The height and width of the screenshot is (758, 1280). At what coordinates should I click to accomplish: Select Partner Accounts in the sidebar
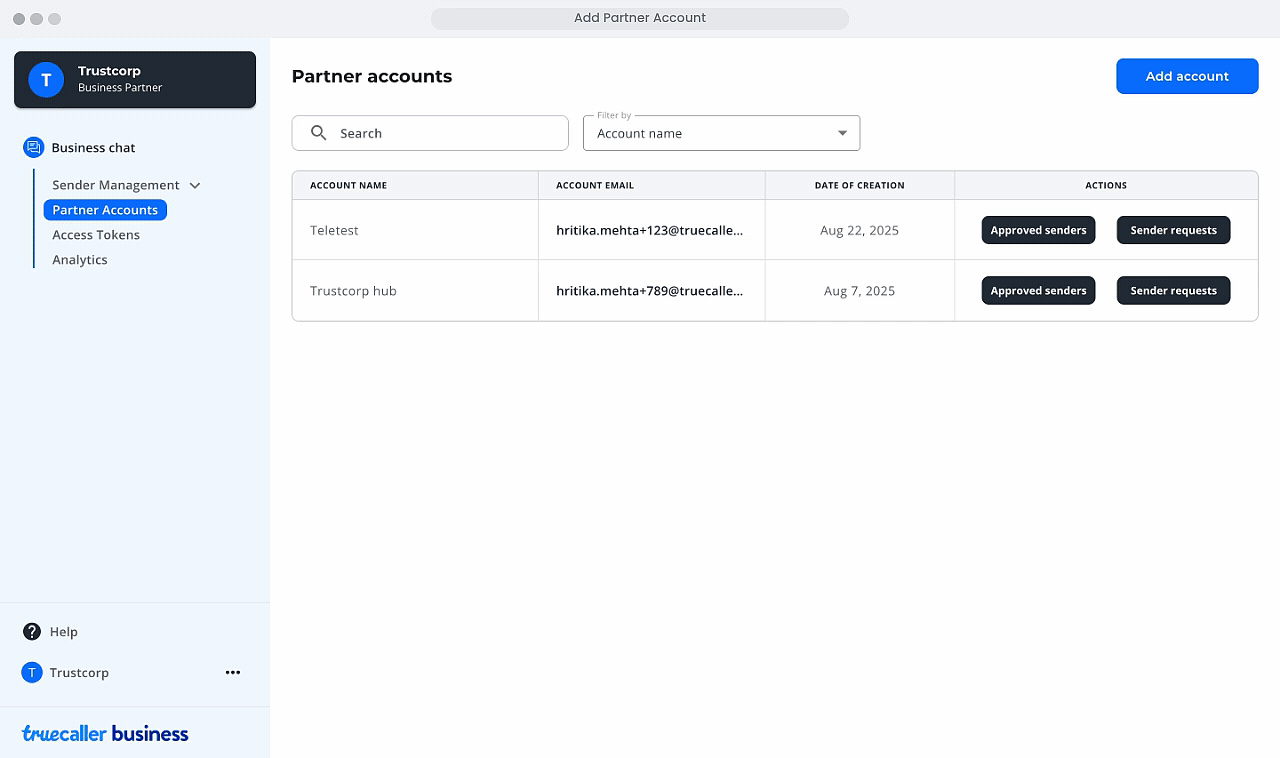point(105,210)
